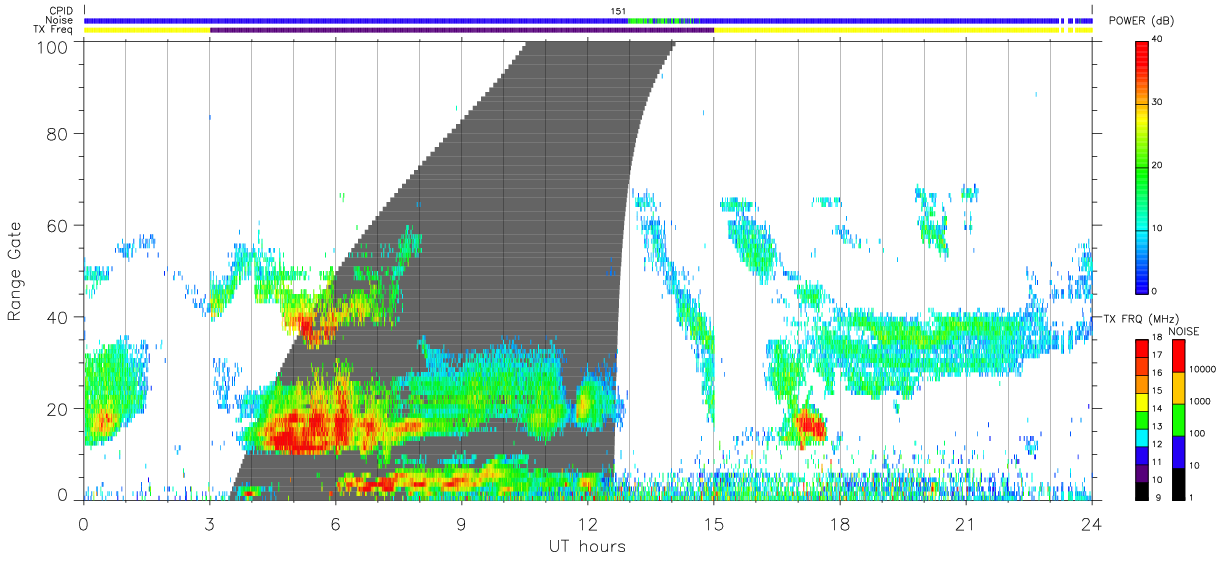
Task: Click the CPID value 151
Action: [618, 10]
